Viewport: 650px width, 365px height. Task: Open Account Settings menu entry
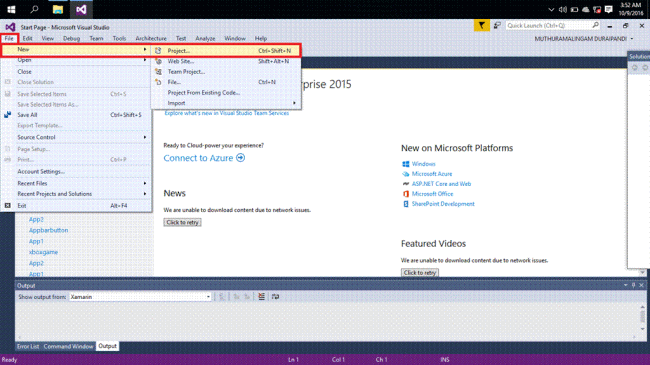76,171
